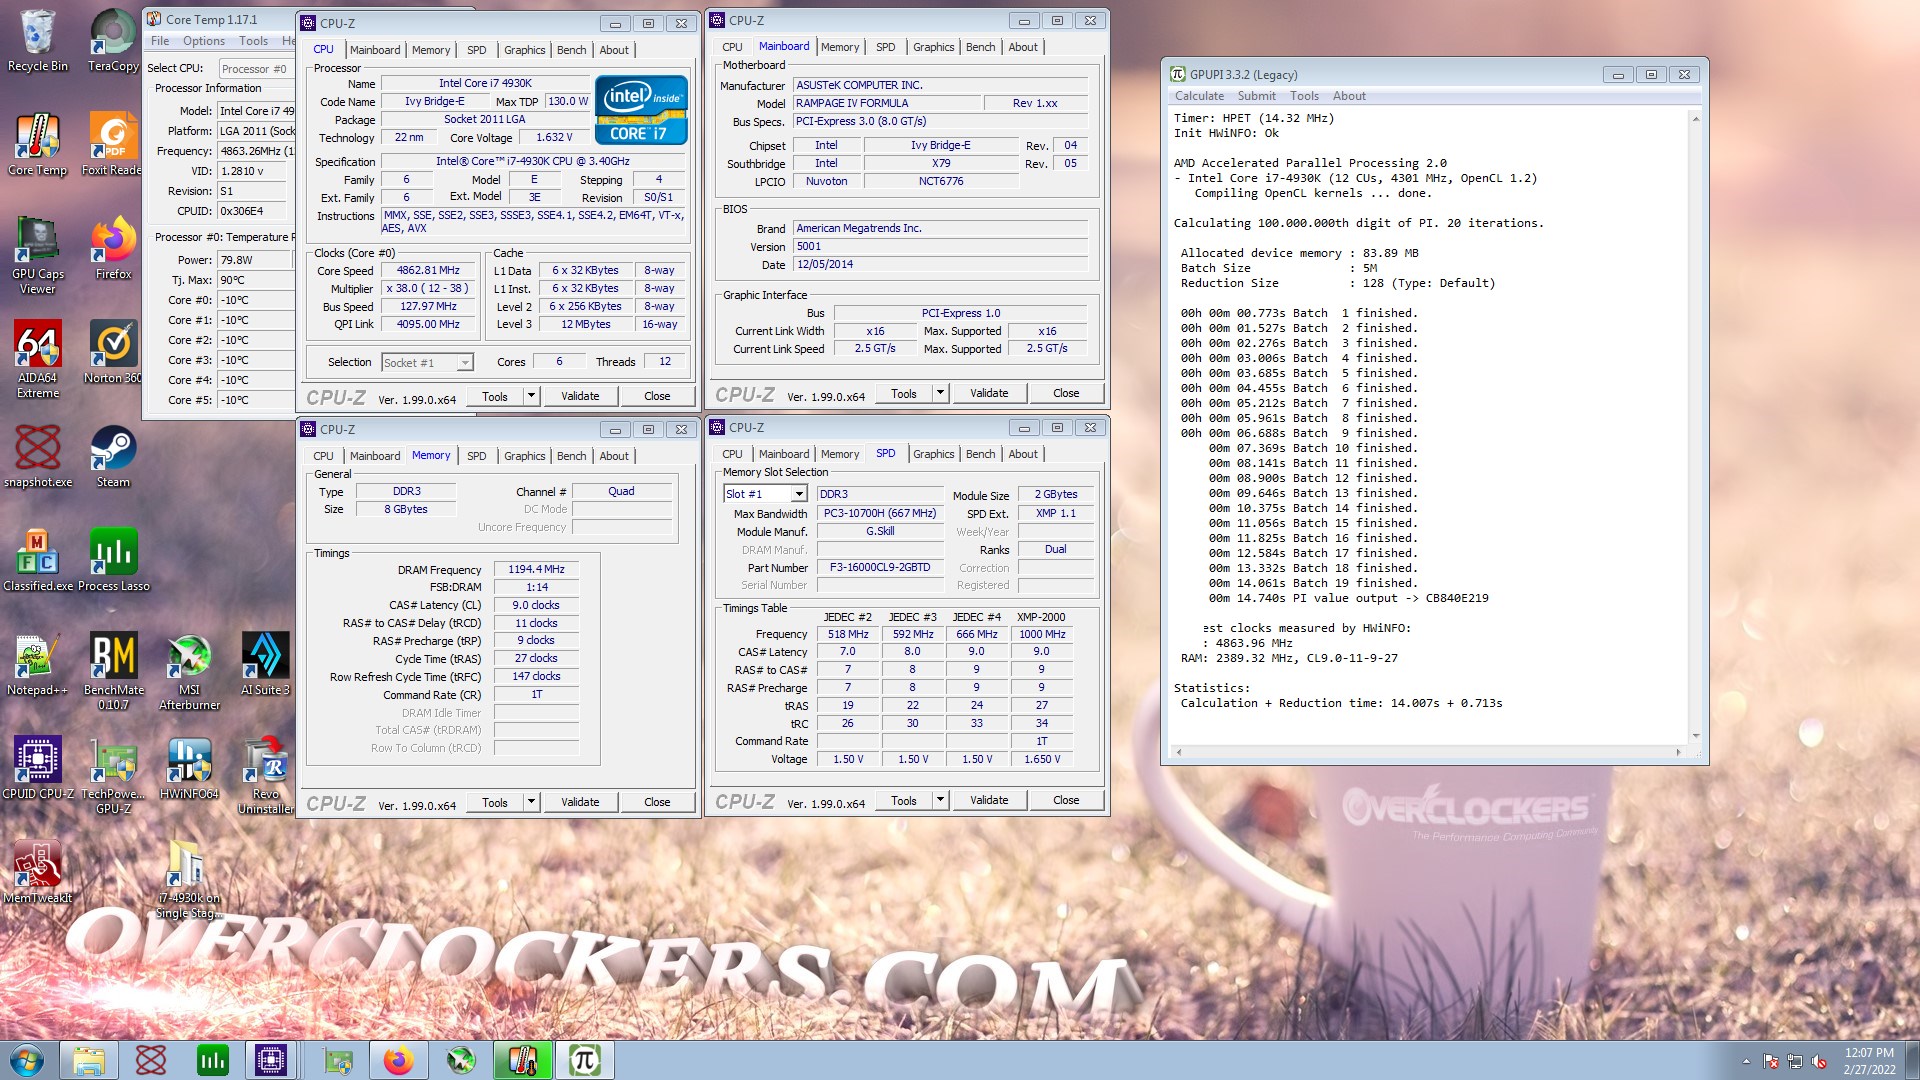Image resolution: width=1920 pixels, height=1080 pixels.
Task: Select the SPD tab in CPU-Z Mainboard window
Action: tap(885, 47)
